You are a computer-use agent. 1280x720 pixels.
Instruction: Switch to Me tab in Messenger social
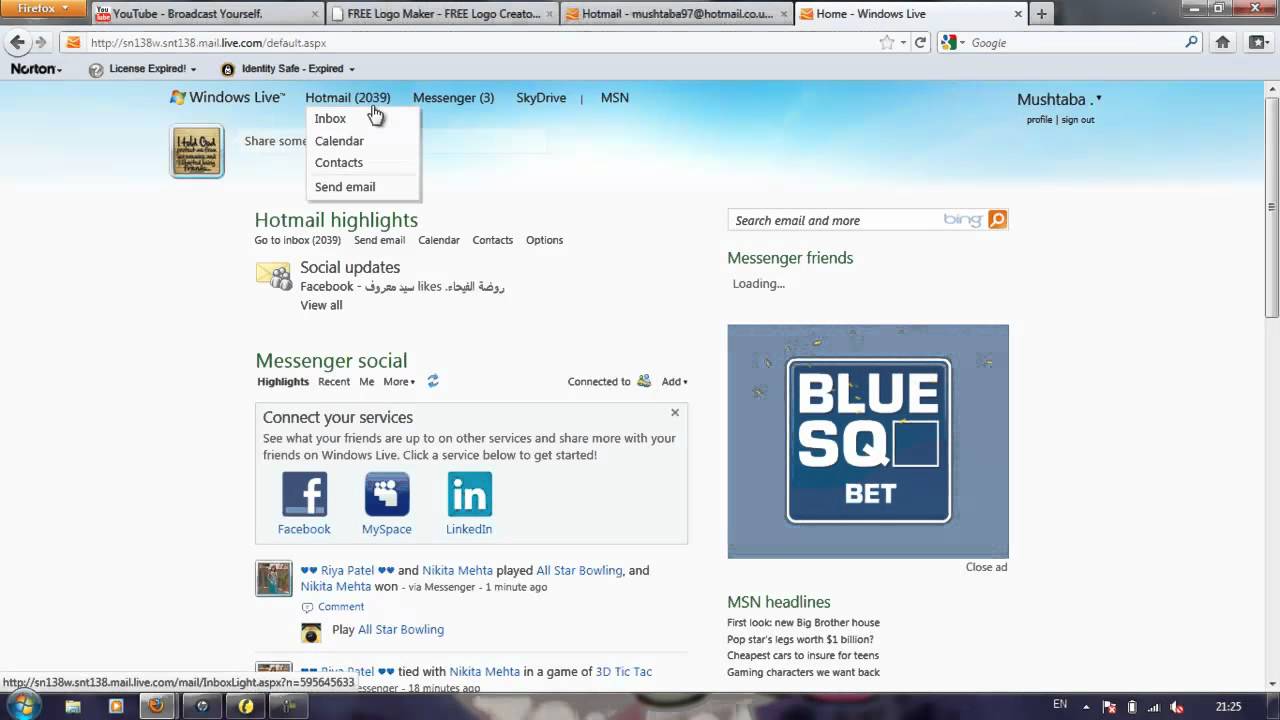point(367,381)
